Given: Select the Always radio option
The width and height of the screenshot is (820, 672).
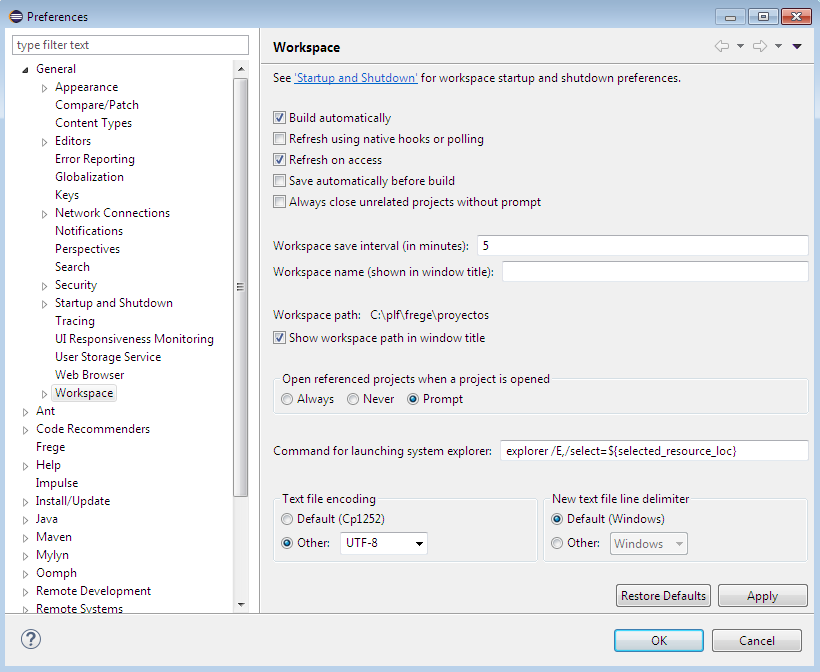Looking at the screenshot, I should (288, 399).
